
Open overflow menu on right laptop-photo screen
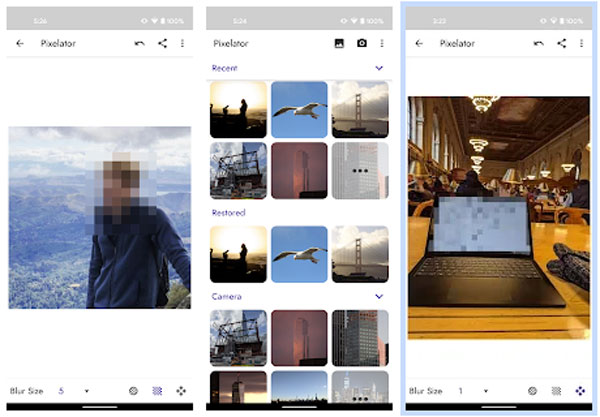pos(582,43)
